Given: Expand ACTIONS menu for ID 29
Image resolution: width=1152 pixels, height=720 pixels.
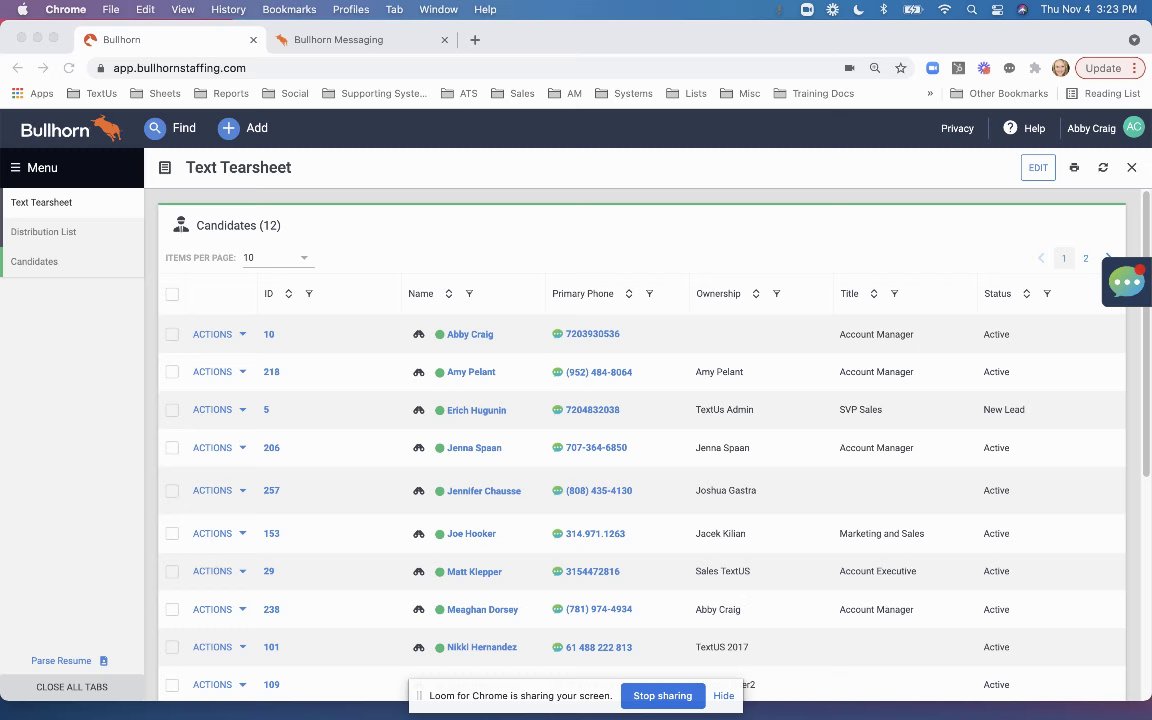Looking at the screenshot, I should coord(219,571).
